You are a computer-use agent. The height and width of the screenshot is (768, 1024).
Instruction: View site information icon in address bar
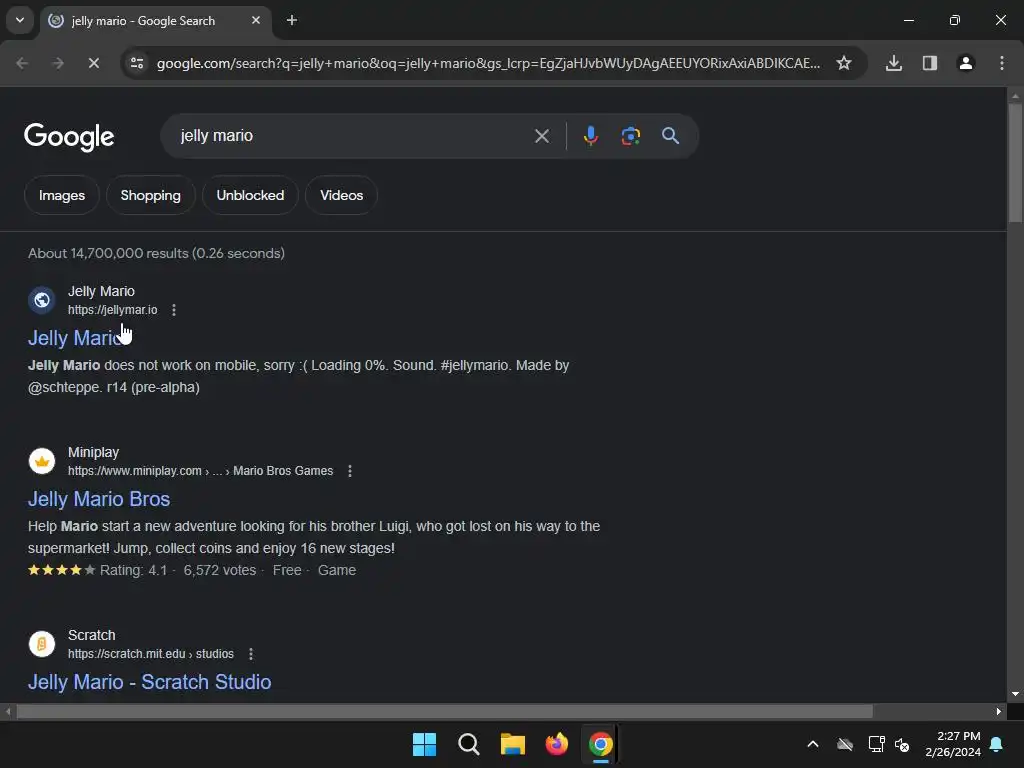tap(137, 63)
